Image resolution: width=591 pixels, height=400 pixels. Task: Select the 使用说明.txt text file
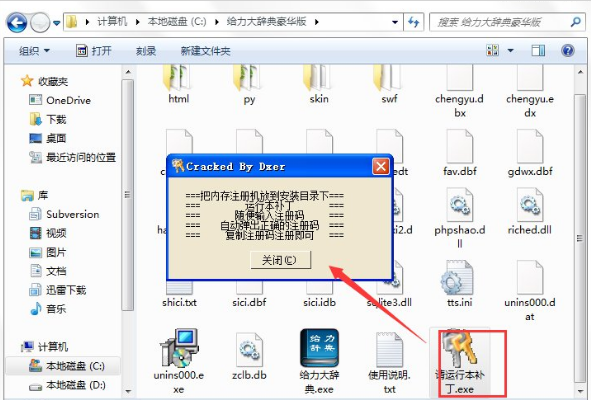[389, 362]
